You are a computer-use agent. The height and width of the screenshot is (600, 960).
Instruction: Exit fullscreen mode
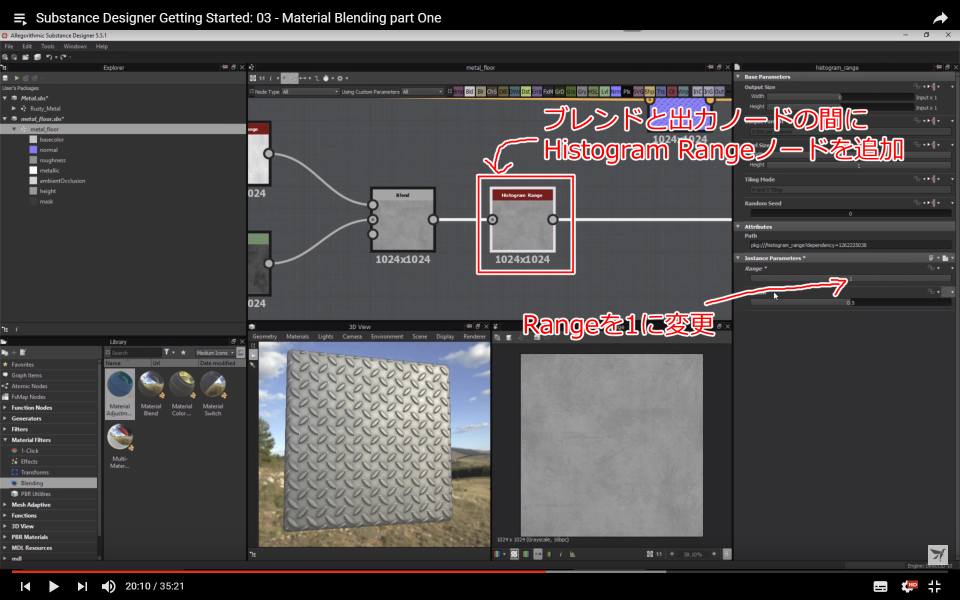pos(935,587)
